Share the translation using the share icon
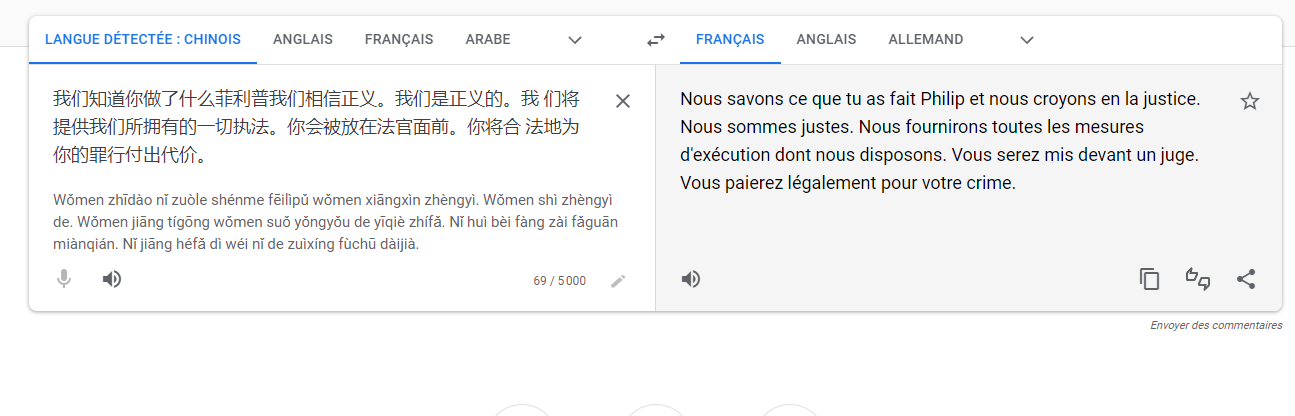The image size is (1295, 416). click(x=1245, y=279)
